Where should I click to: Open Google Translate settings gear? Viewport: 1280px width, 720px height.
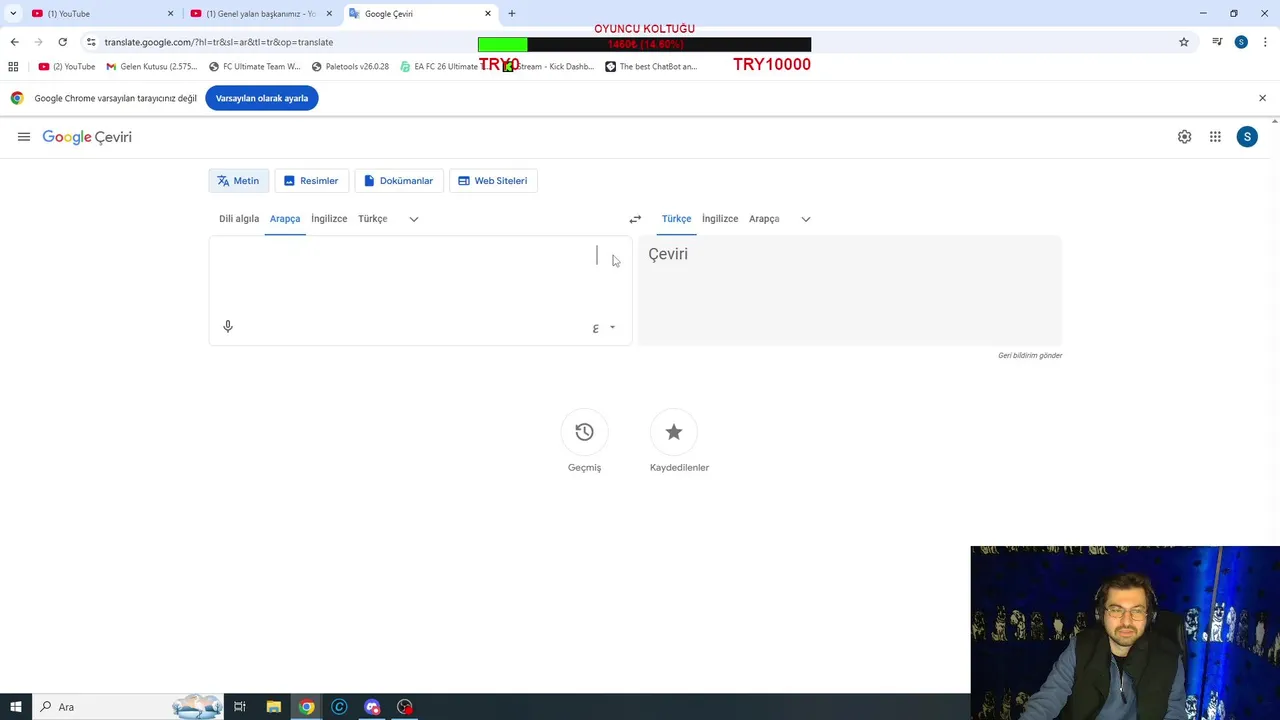[1184, 137]
